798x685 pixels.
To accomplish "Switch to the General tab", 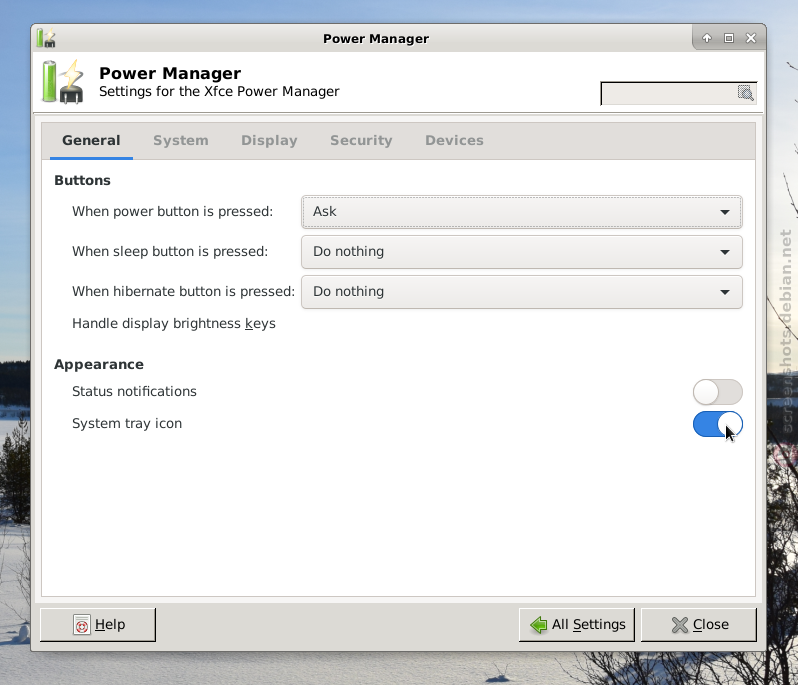I will pos(91,140).
